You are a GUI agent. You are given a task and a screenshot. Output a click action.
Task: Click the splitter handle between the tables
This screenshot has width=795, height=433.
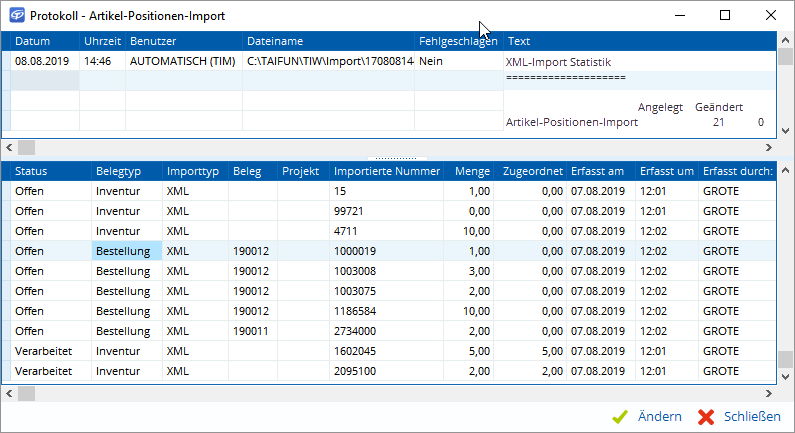click(397, 157)
